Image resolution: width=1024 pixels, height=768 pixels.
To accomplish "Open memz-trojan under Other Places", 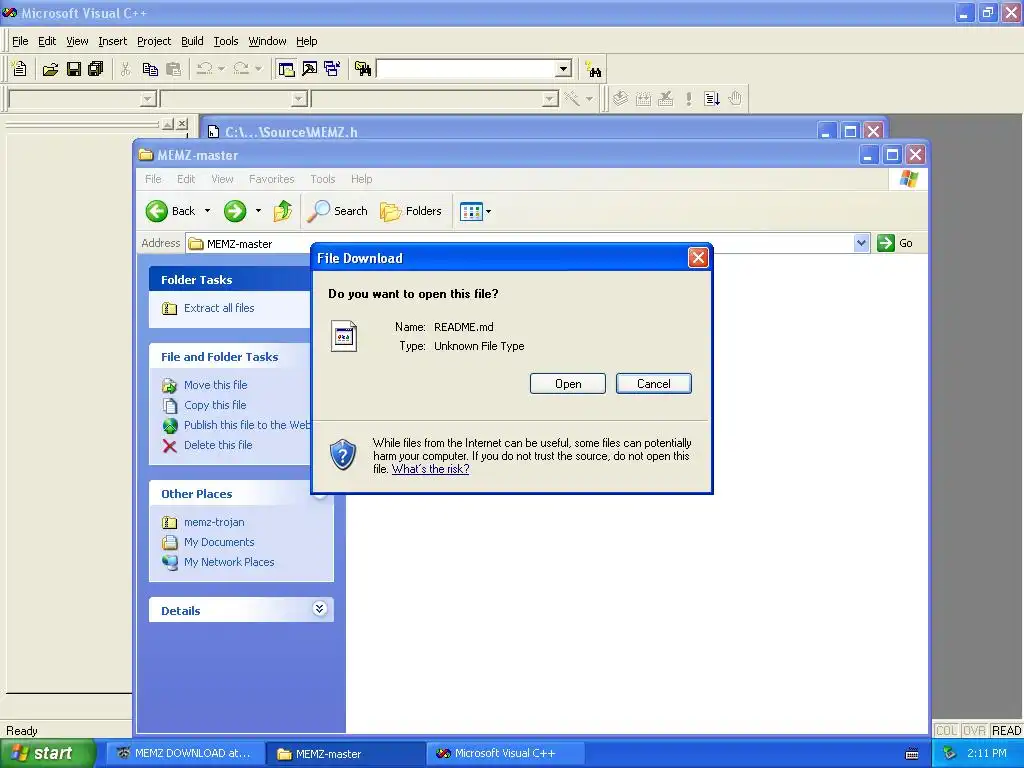I will pos(214,522).
